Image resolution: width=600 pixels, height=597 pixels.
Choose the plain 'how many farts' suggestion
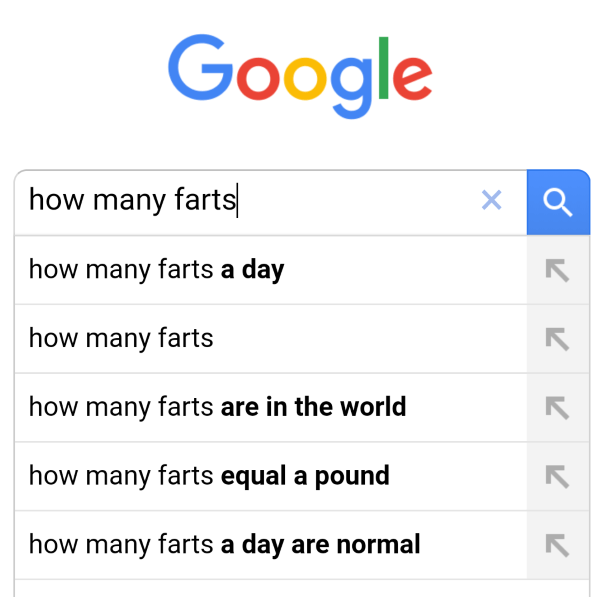coord(271,339)
